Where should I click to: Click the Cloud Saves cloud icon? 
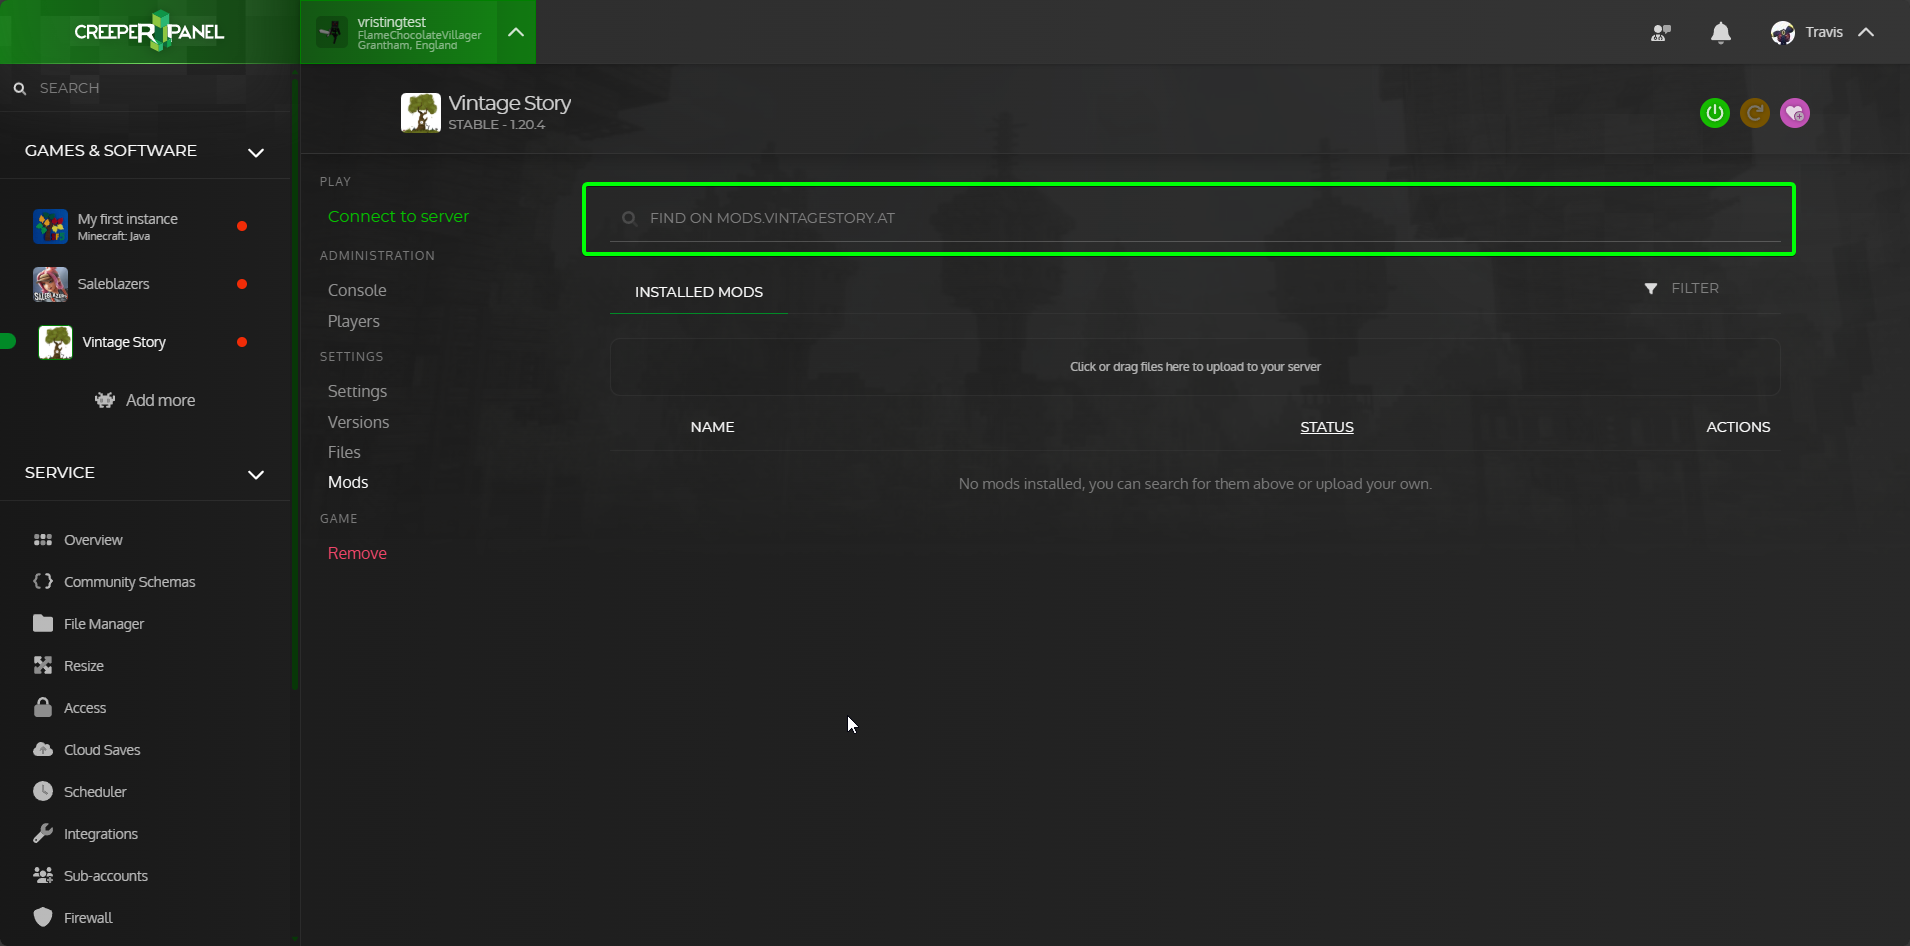click(43, 749)
